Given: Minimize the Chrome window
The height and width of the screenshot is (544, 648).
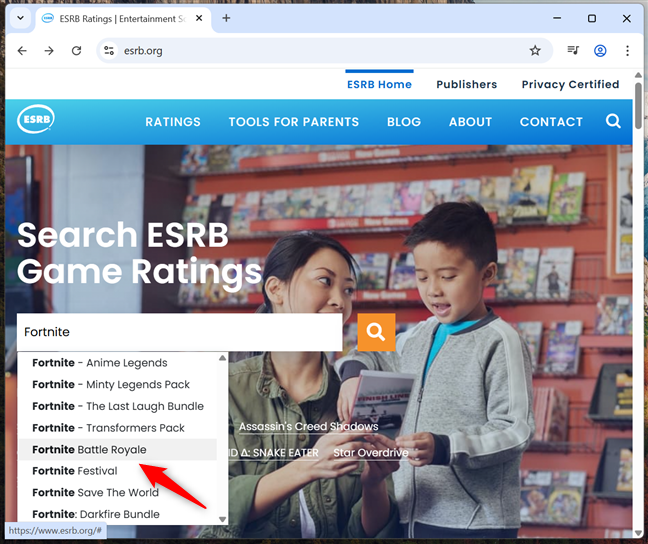Looking at the screenshot, I should (557, 18).
